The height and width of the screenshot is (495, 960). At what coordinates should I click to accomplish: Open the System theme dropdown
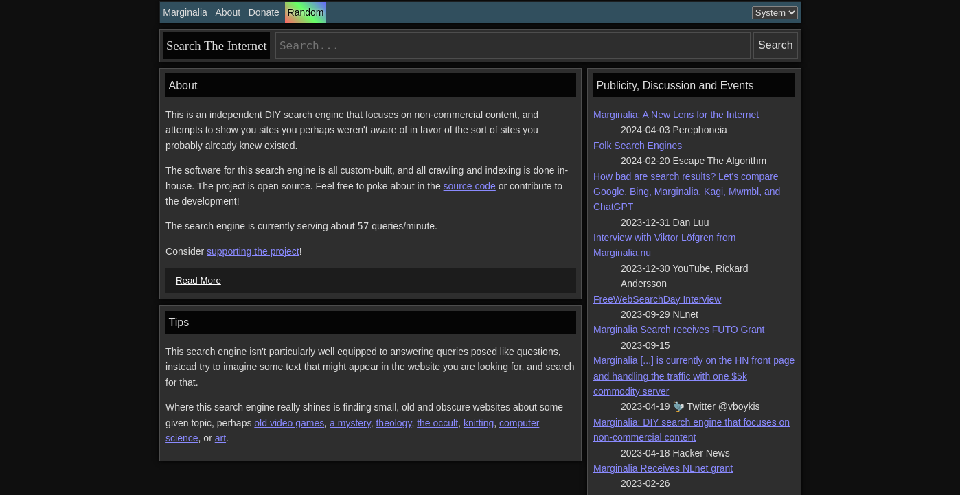click(774, 13)
